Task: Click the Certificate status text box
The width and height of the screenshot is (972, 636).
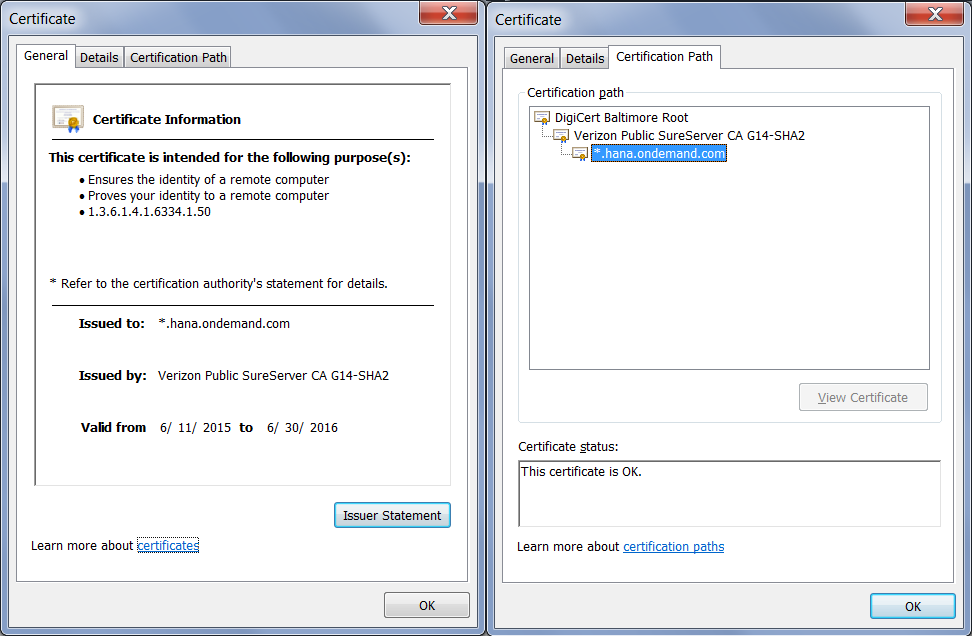Action: click(729, 493)
